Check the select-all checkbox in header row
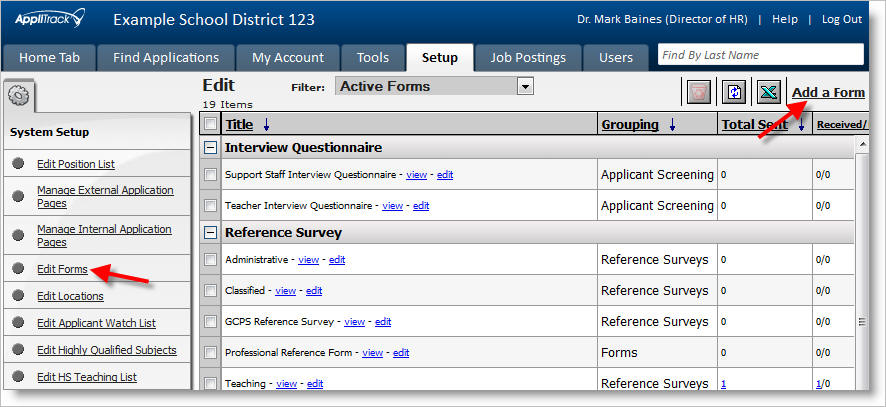Screen dimensions: 886x407 (210, 125)
